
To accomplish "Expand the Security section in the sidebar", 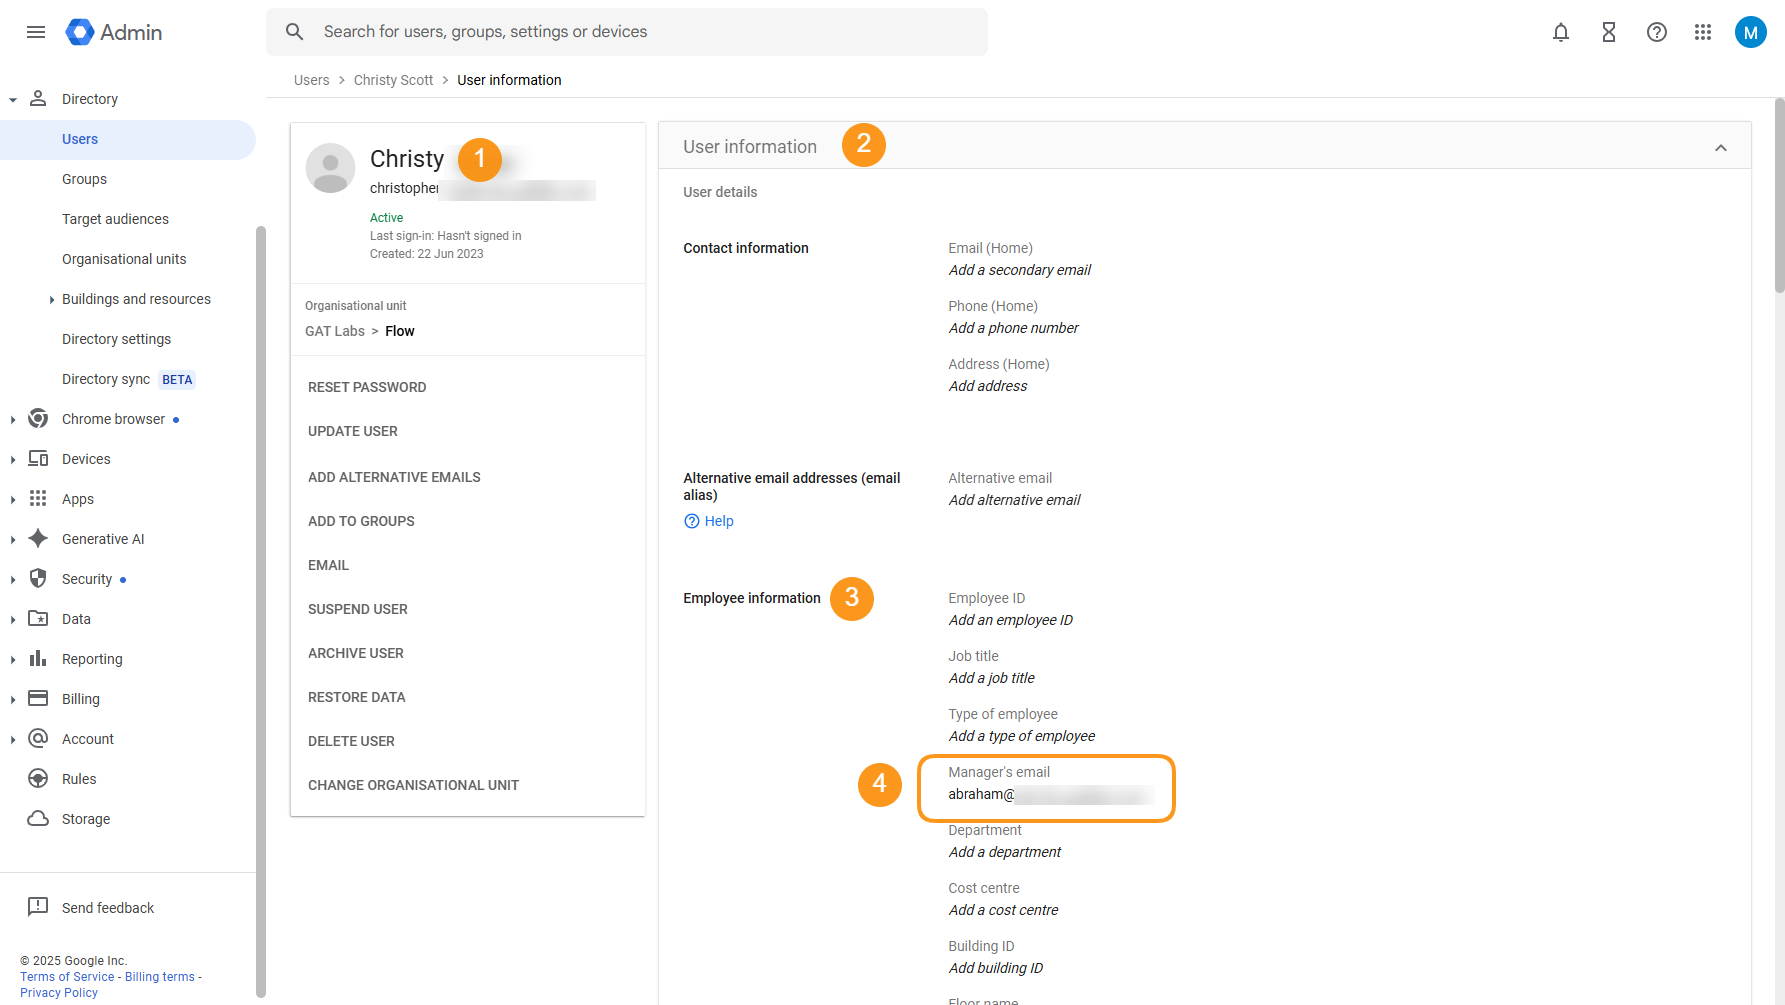I will (12, 578).
